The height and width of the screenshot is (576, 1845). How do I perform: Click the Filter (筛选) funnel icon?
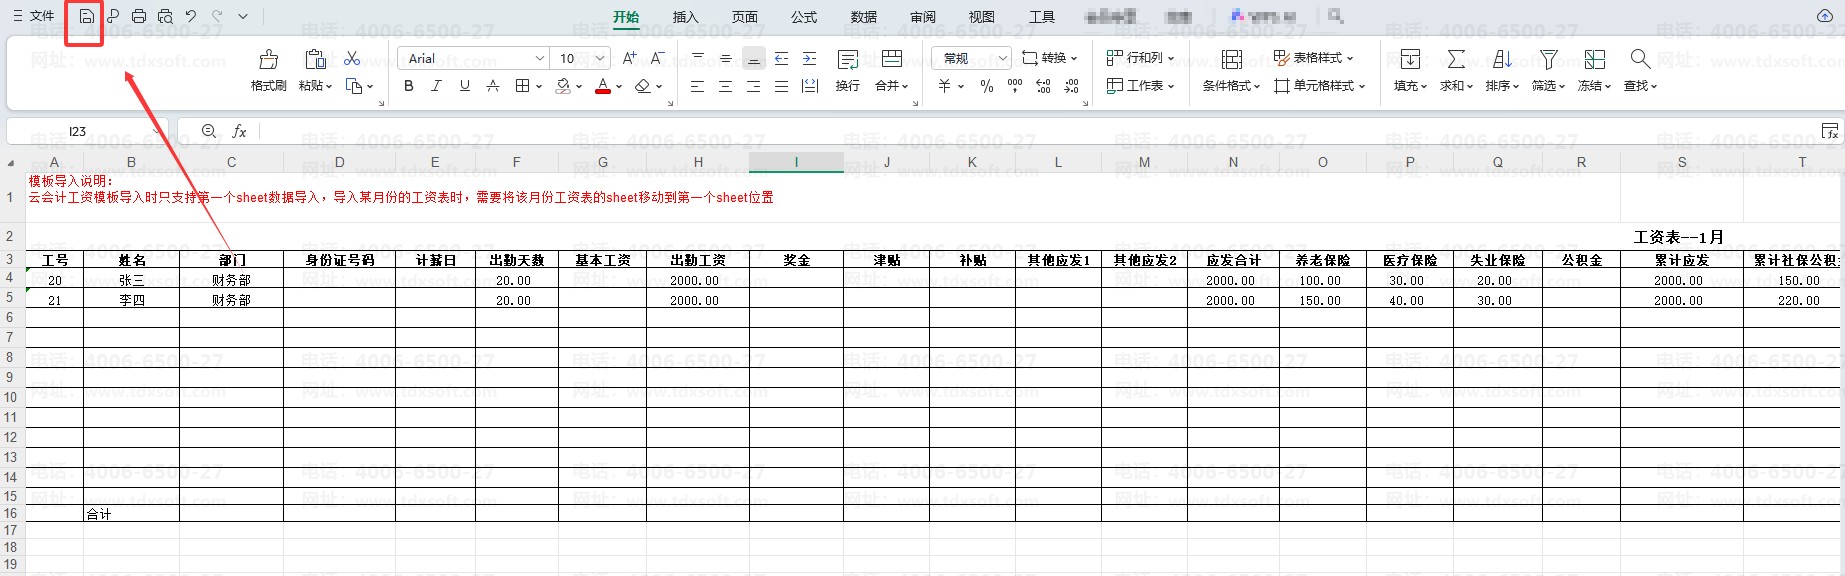point(1548,60)
